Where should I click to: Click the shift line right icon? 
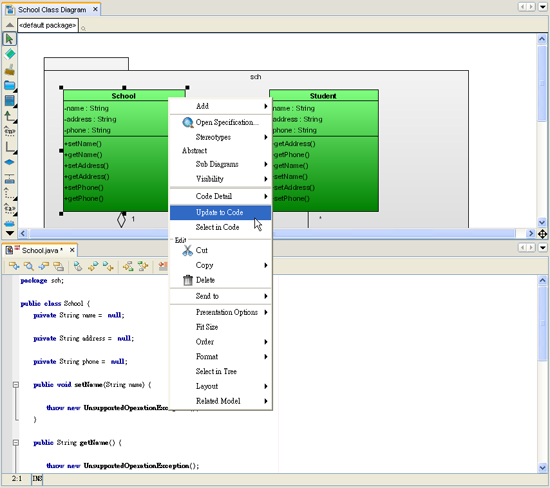click(x=143, y=267)
